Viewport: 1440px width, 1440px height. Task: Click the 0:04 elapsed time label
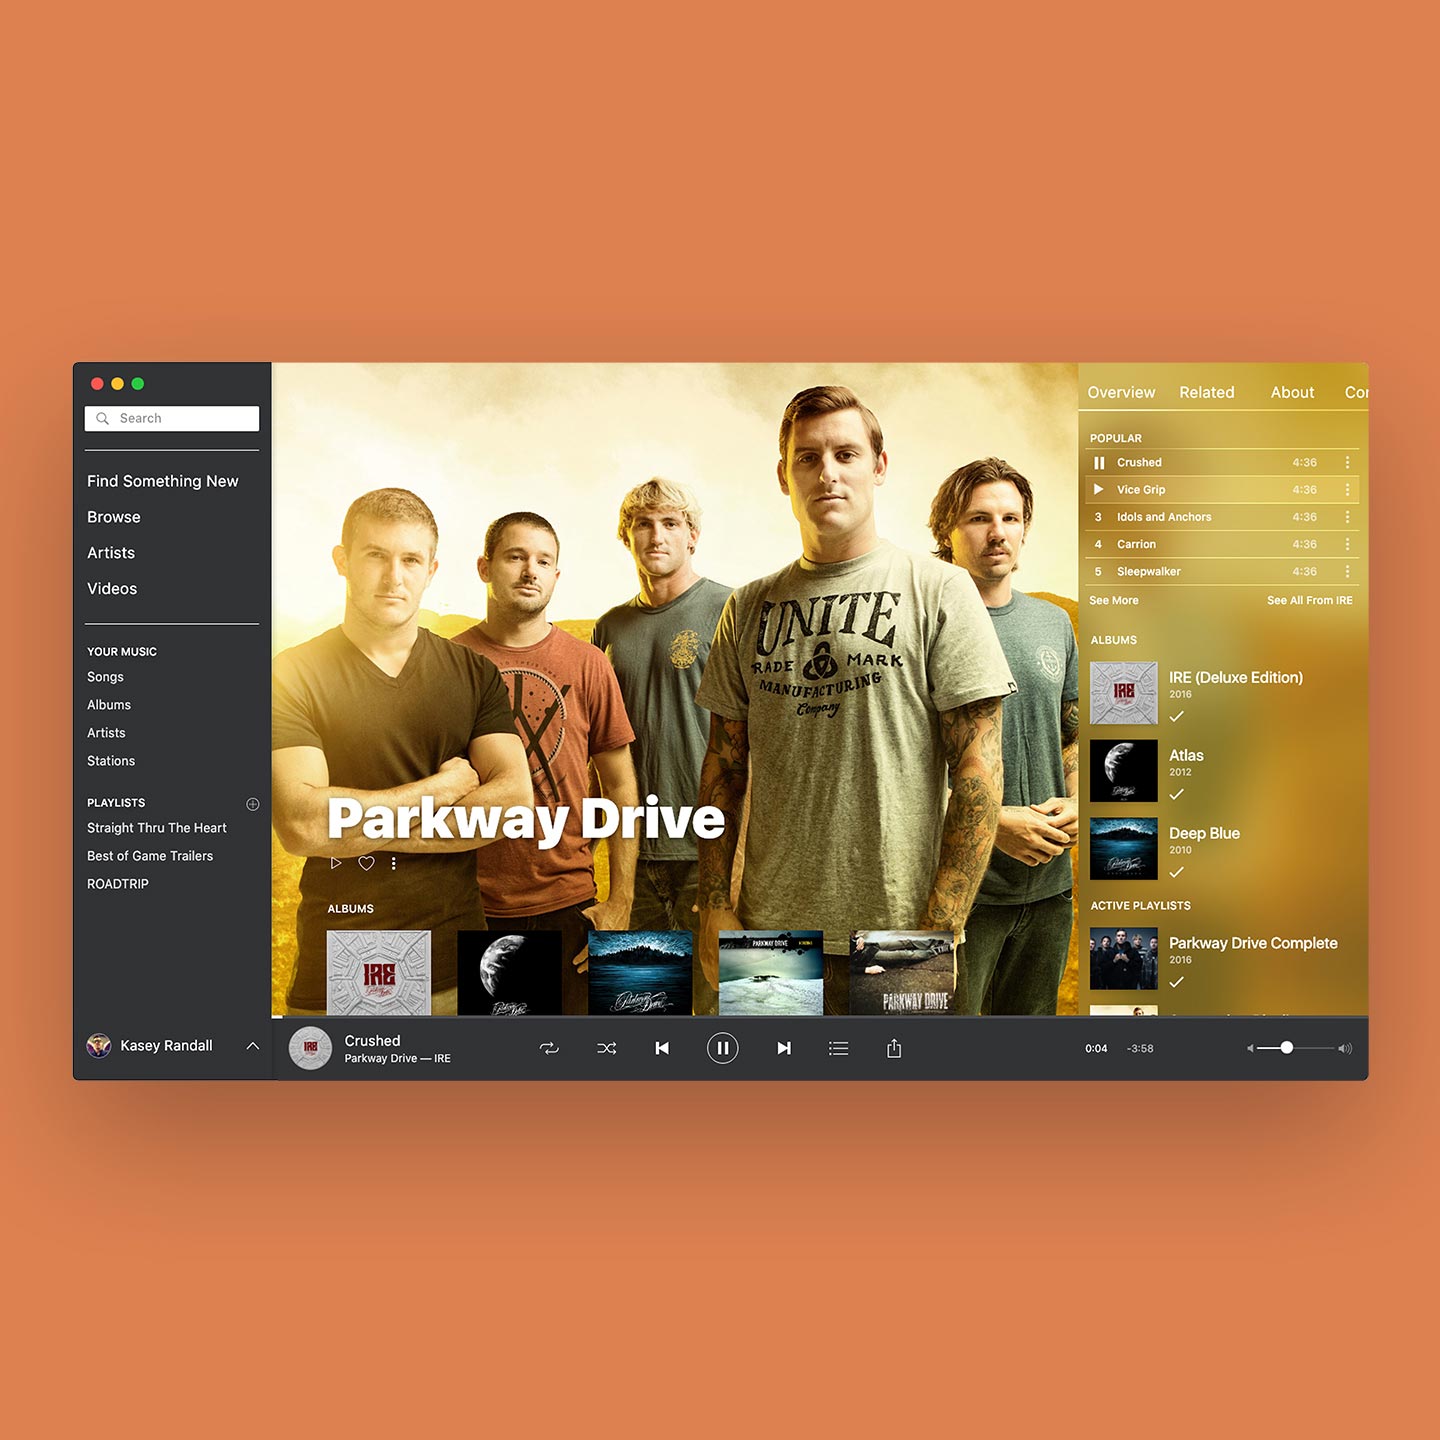(x=1096, y=1049)
